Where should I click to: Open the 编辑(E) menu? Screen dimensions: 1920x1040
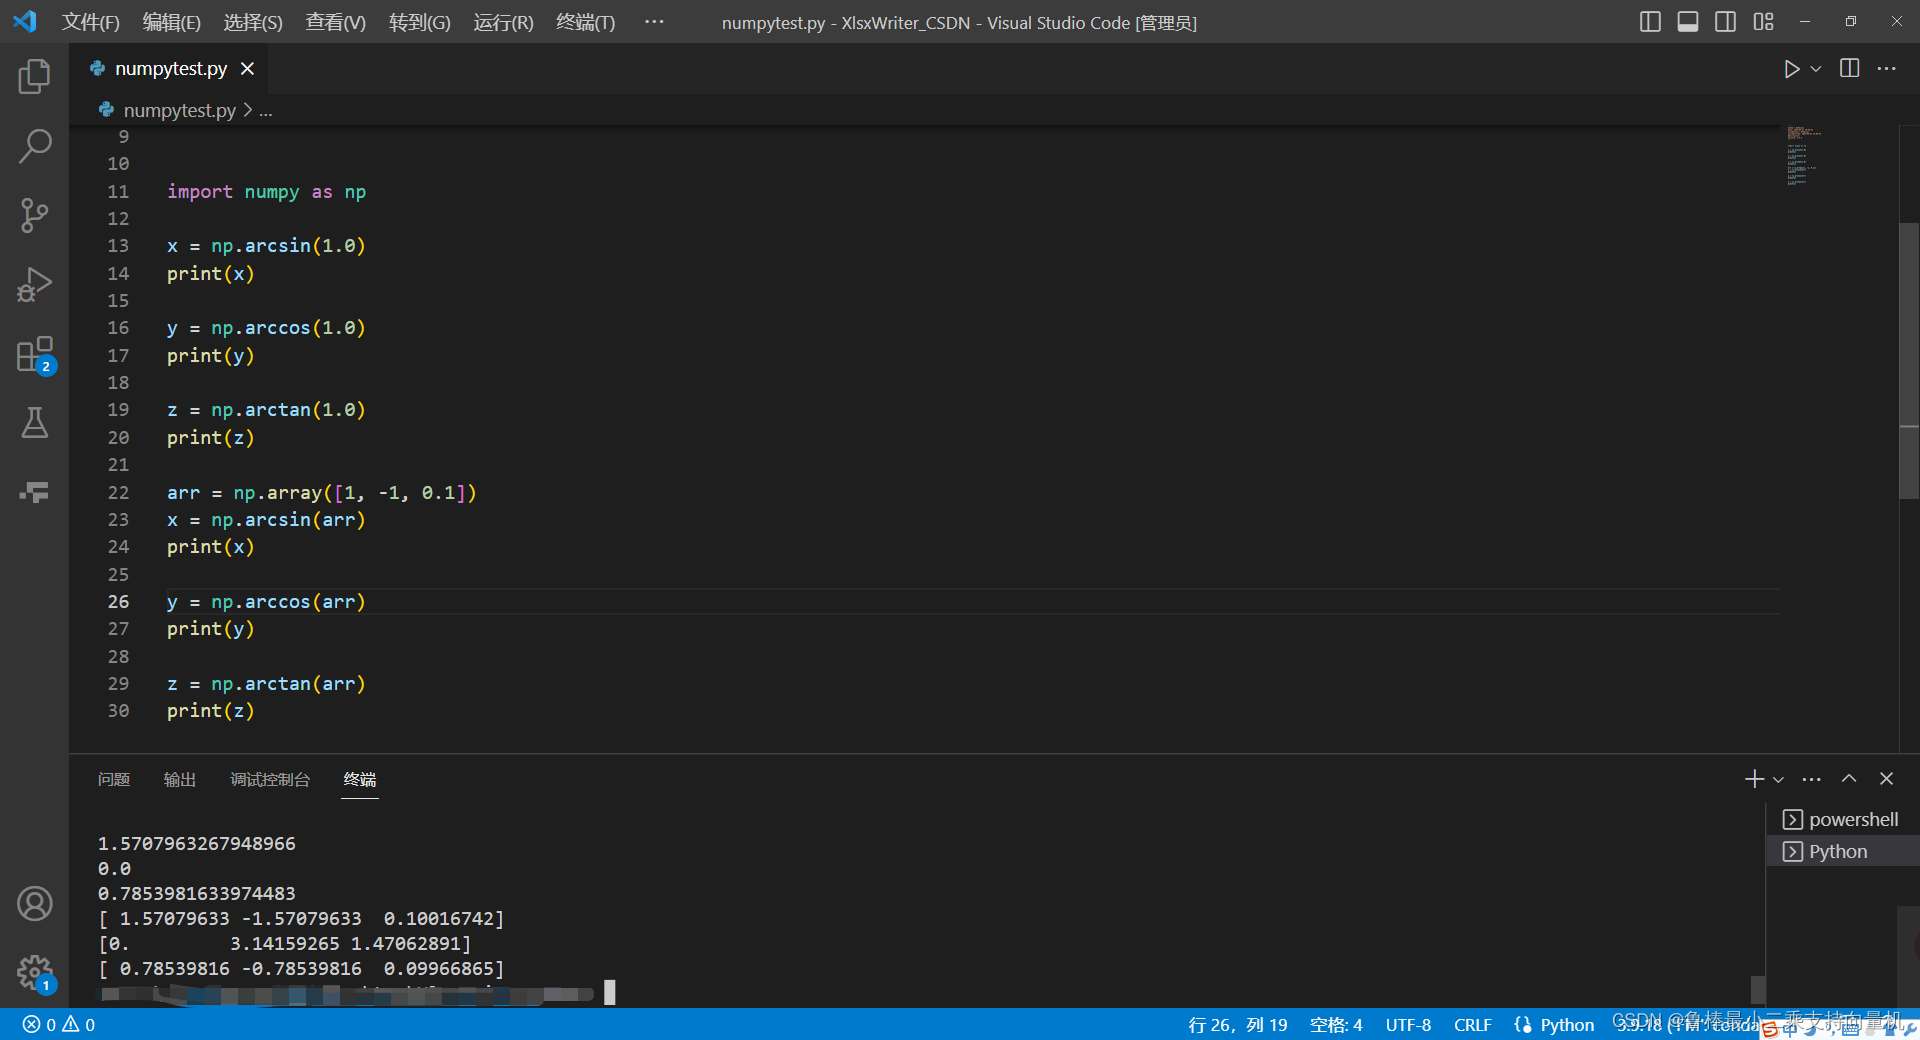point(171,22)
